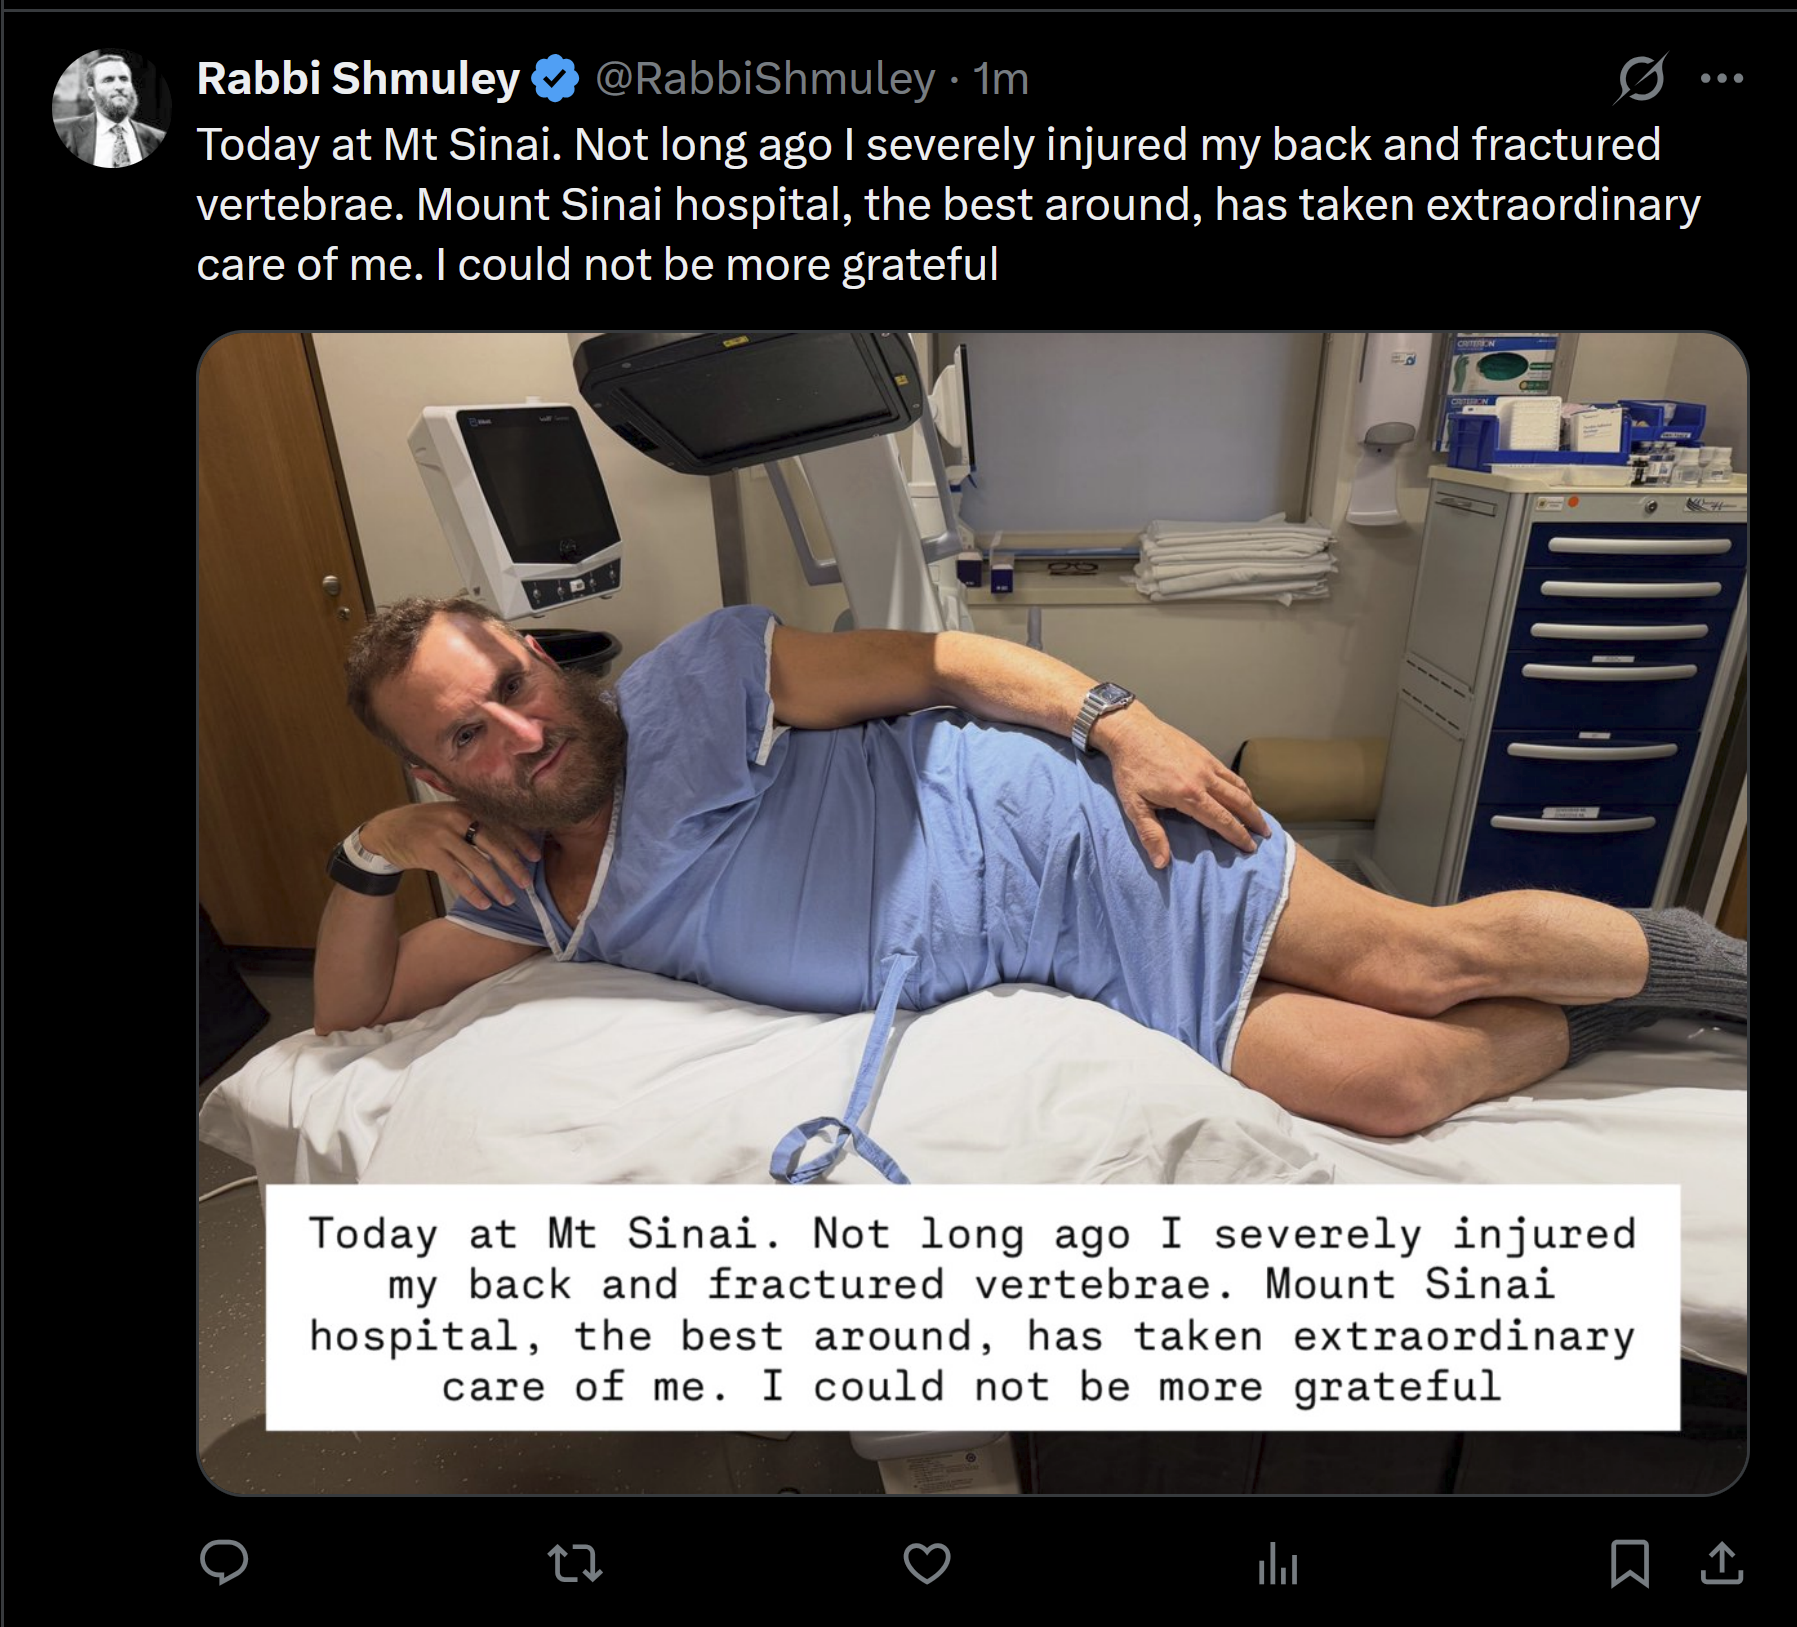The height and width of the screenshot is (1627, 1797).
Task: Open the @RabbiShmuley handle link
Action: 765,79
